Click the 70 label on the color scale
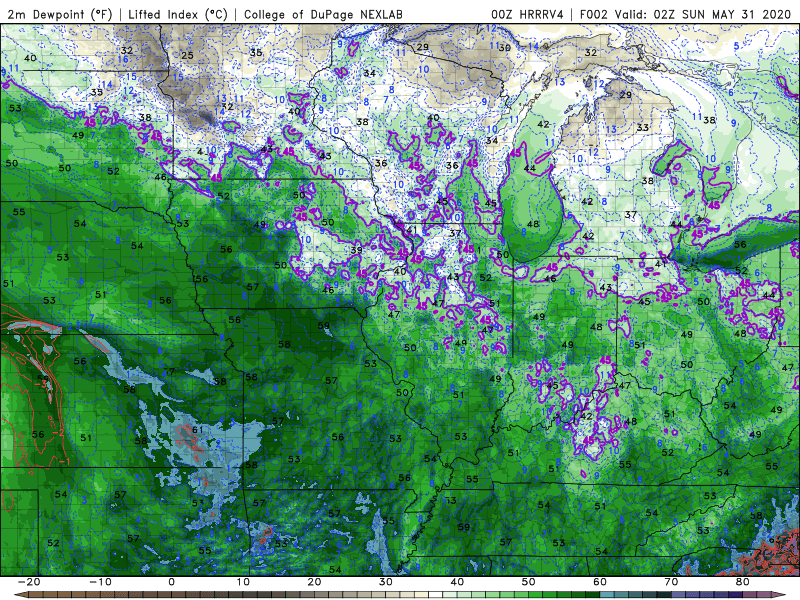The width and height of the screenshot is (800, 600). pos(671,582)
